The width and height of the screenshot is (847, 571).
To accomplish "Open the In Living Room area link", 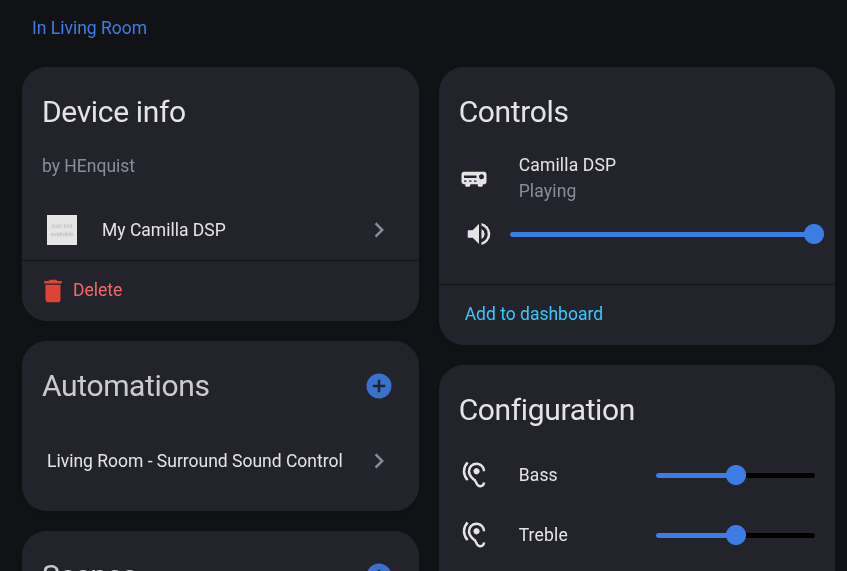I will (89, 28).
